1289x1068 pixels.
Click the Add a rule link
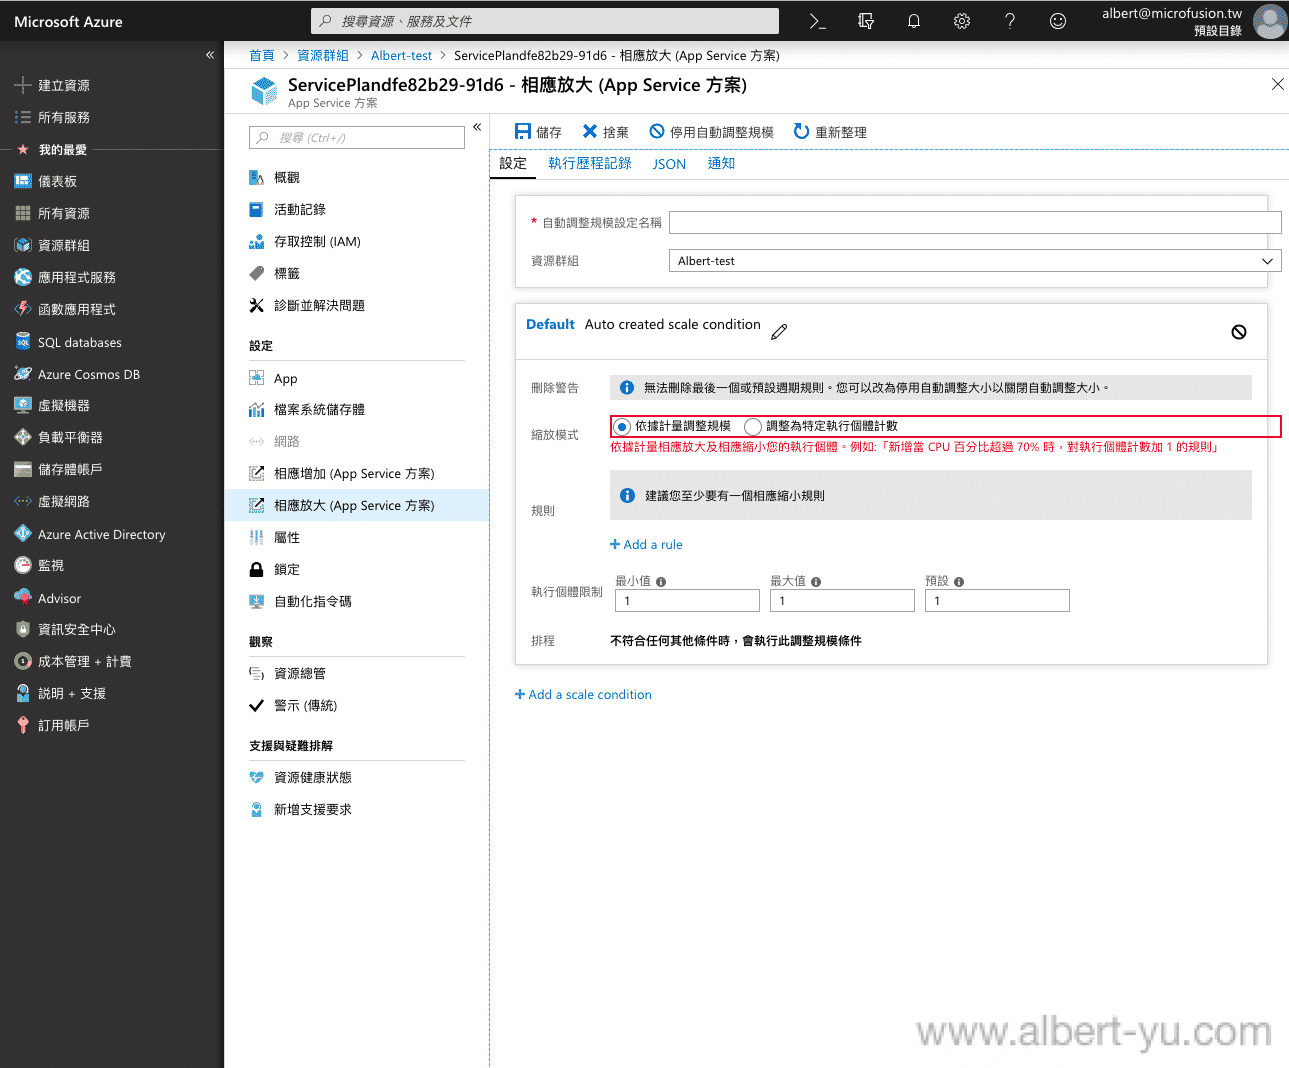[646, 544]
